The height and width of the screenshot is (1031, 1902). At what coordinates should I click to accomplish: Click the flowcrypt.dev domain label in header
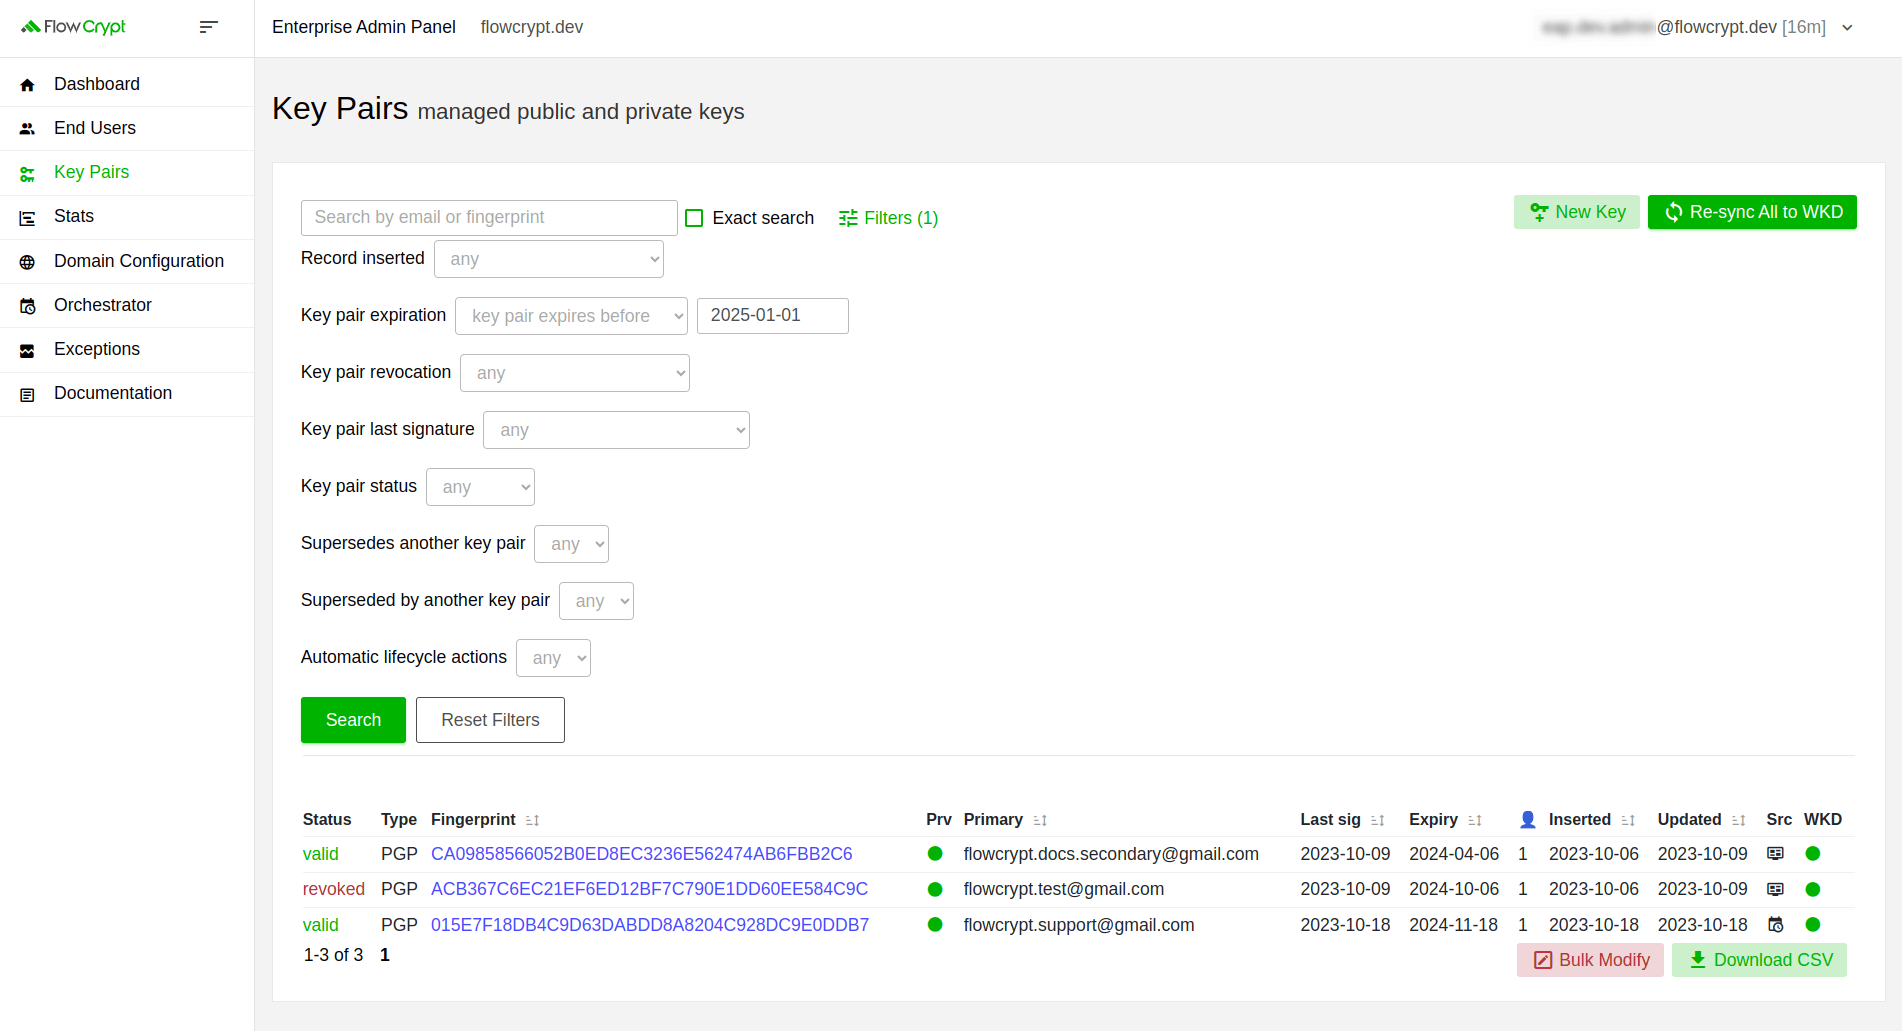coord(532,27)
